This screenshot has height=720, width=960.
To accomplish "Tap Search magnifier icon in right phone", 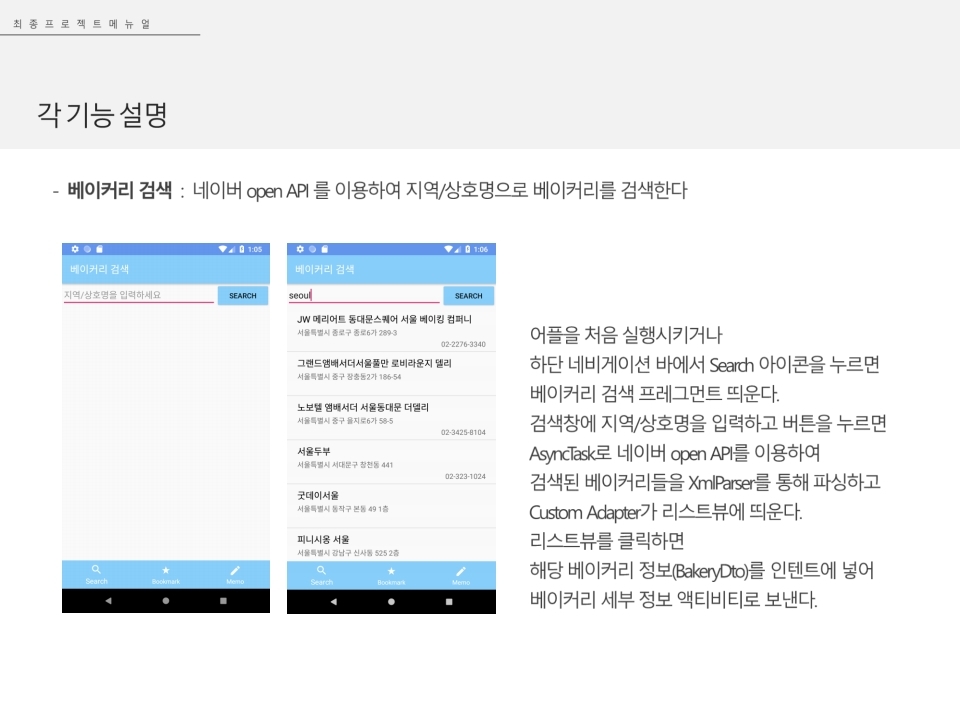I will click(321, 571).
